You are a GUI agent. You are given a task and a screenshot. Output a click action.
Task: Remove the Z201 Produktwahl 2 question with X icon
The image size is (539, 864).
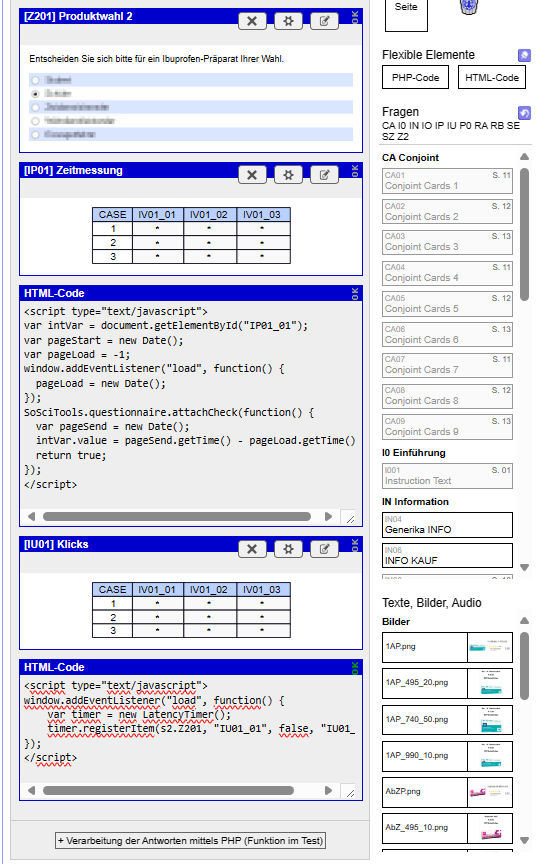point(252,21)
